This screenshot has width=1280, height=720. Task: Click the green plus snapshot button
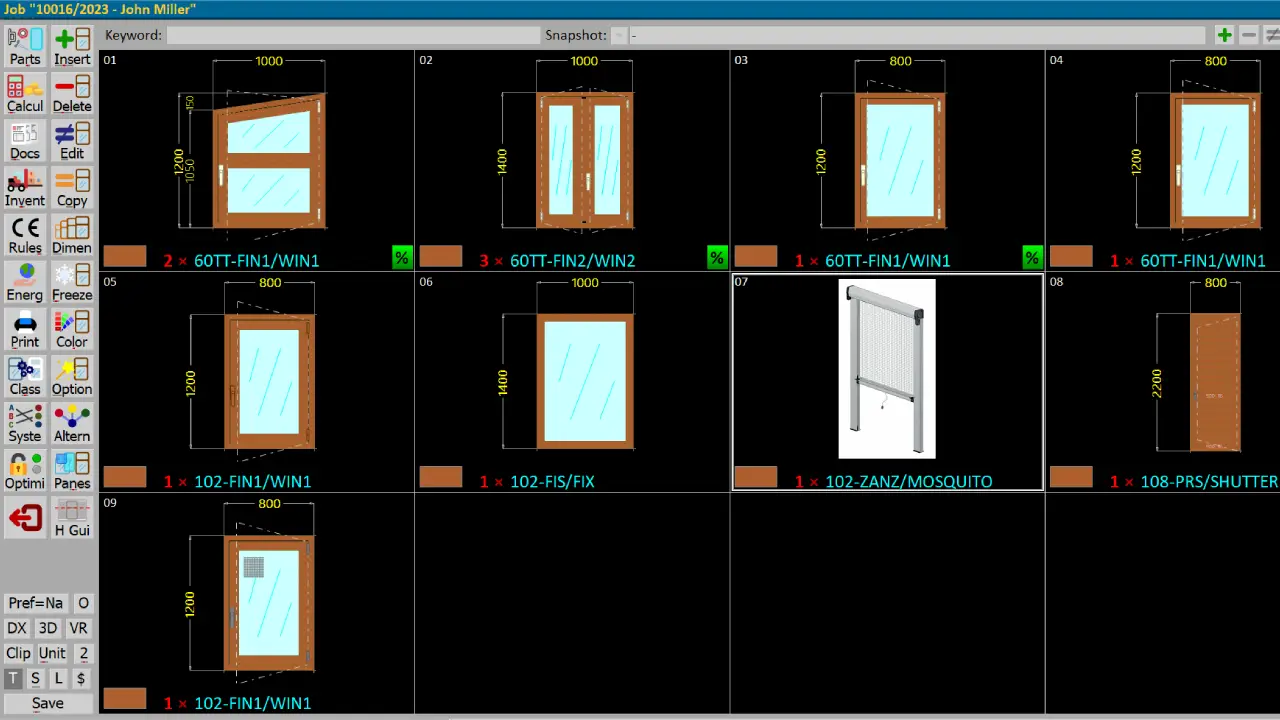click(1224, 35)
